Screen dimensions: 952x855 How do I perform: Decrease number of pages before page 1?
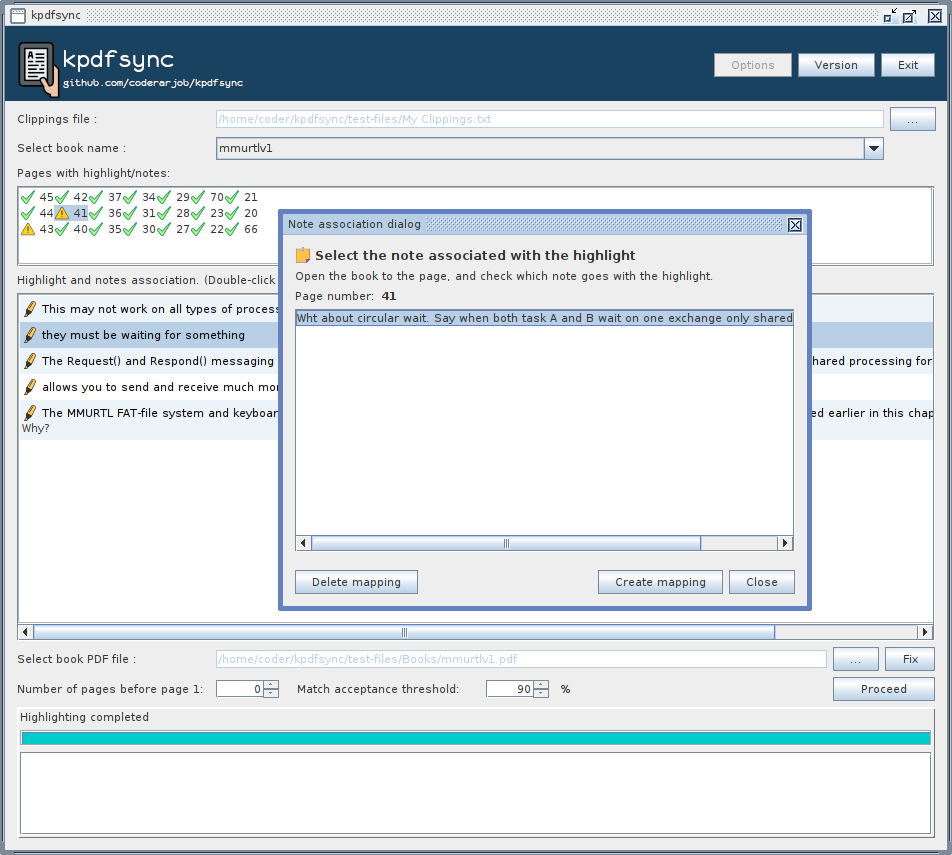271,693
